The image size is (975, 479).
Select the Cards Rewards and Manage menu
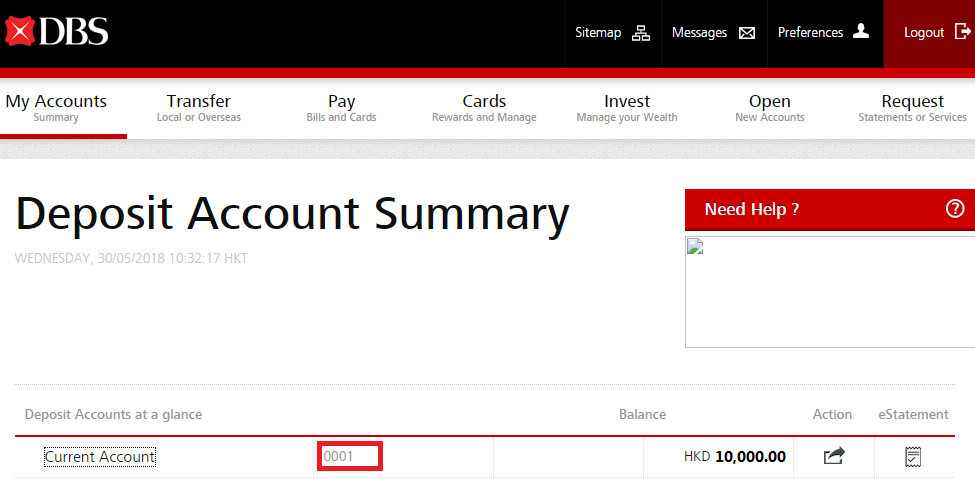(484, 108)
